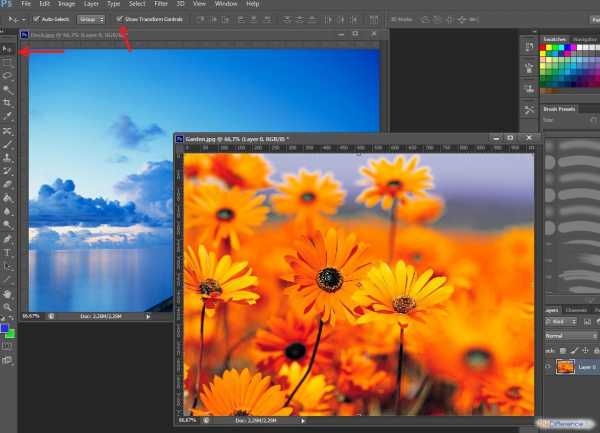This screenshot has width=600, height=433.
Task: Open the layer filter Kind dropdown
Action: pos(561,322)
